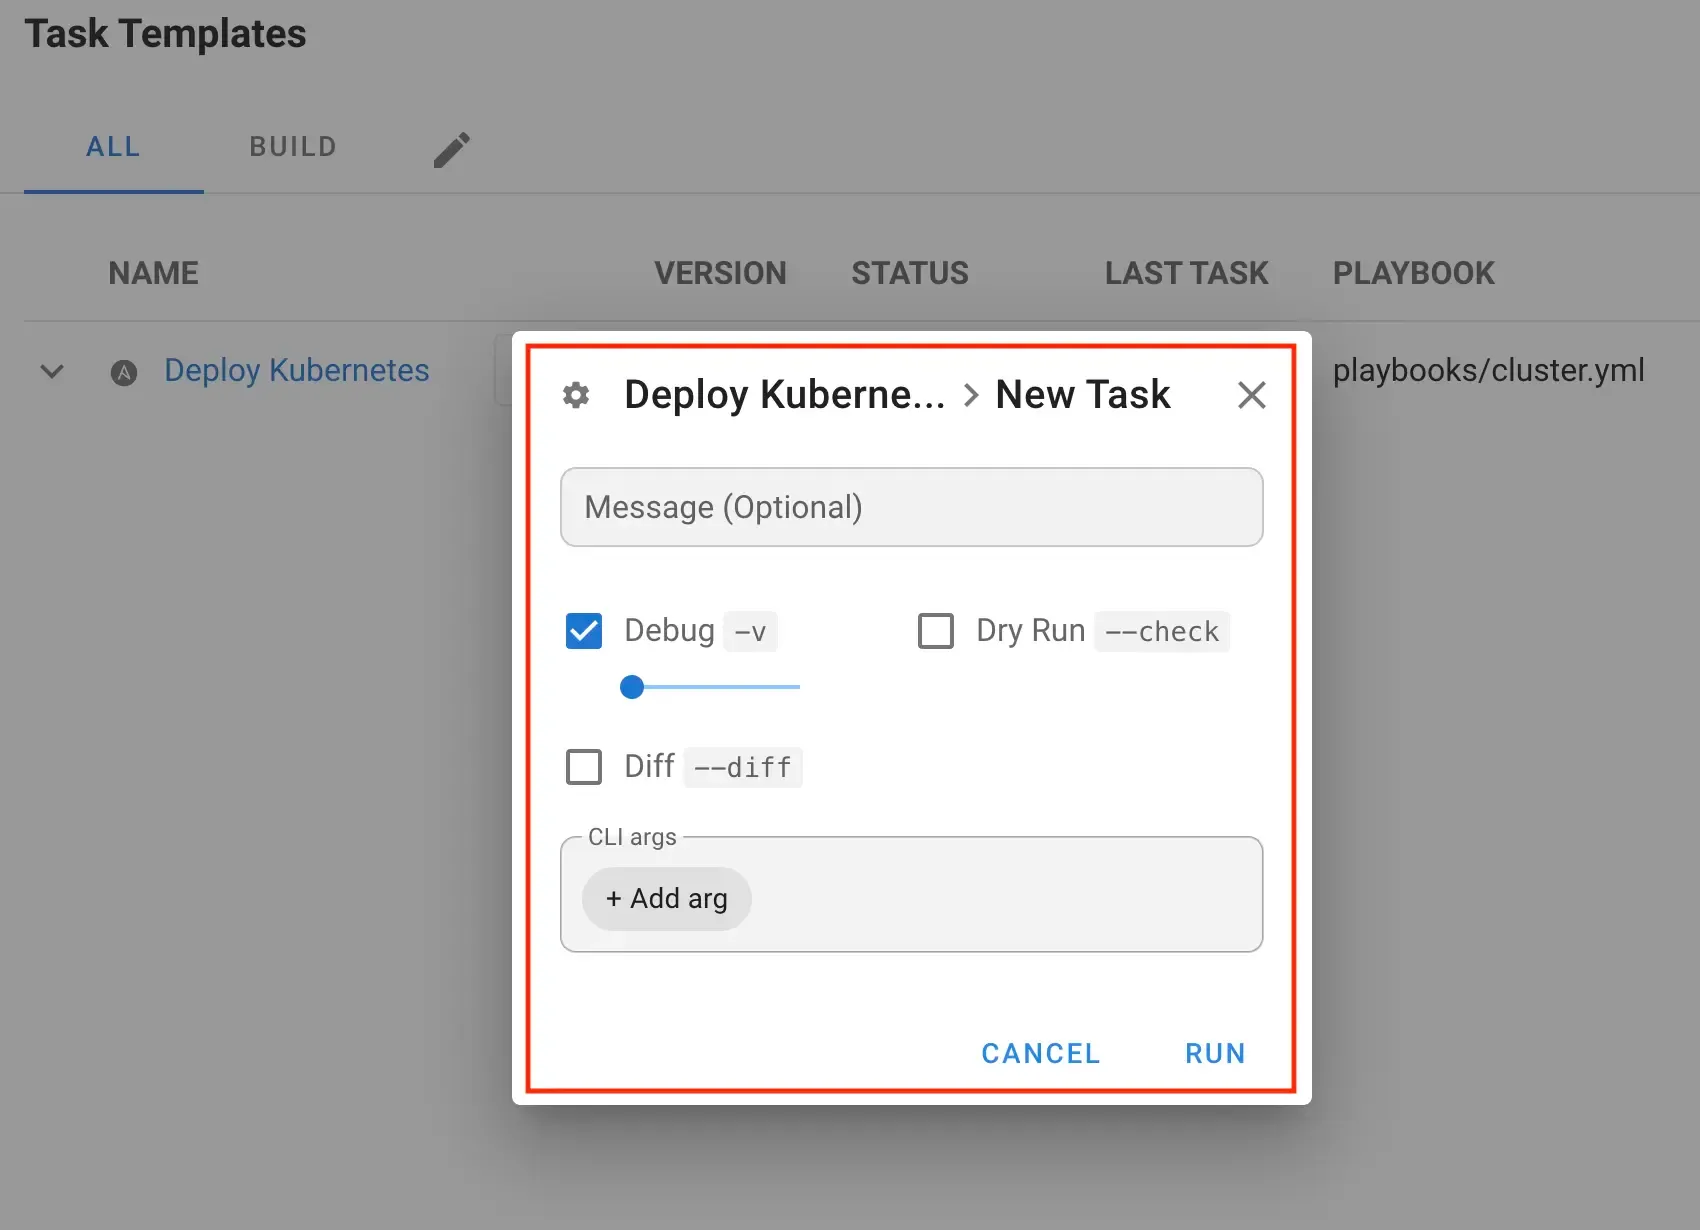The width and height of the screenshot is (1700, 1230).
Task: Disable the Debug -v checkbox
Action: [x=584, y=630]
